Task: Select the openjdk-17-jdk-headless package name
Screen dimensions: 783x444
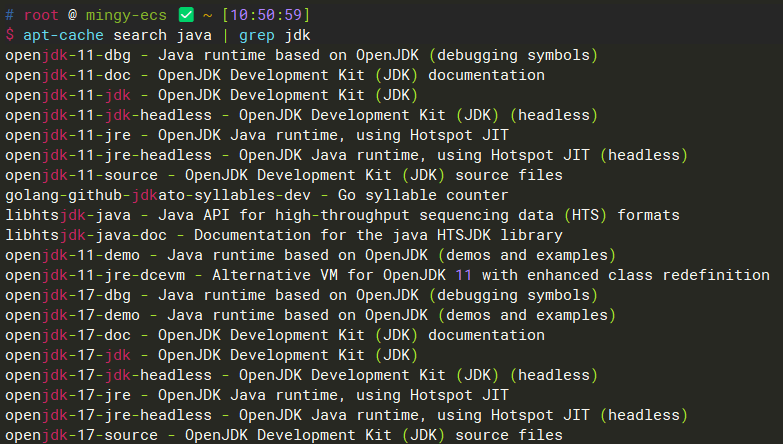Action: click(x=108, y=375)
